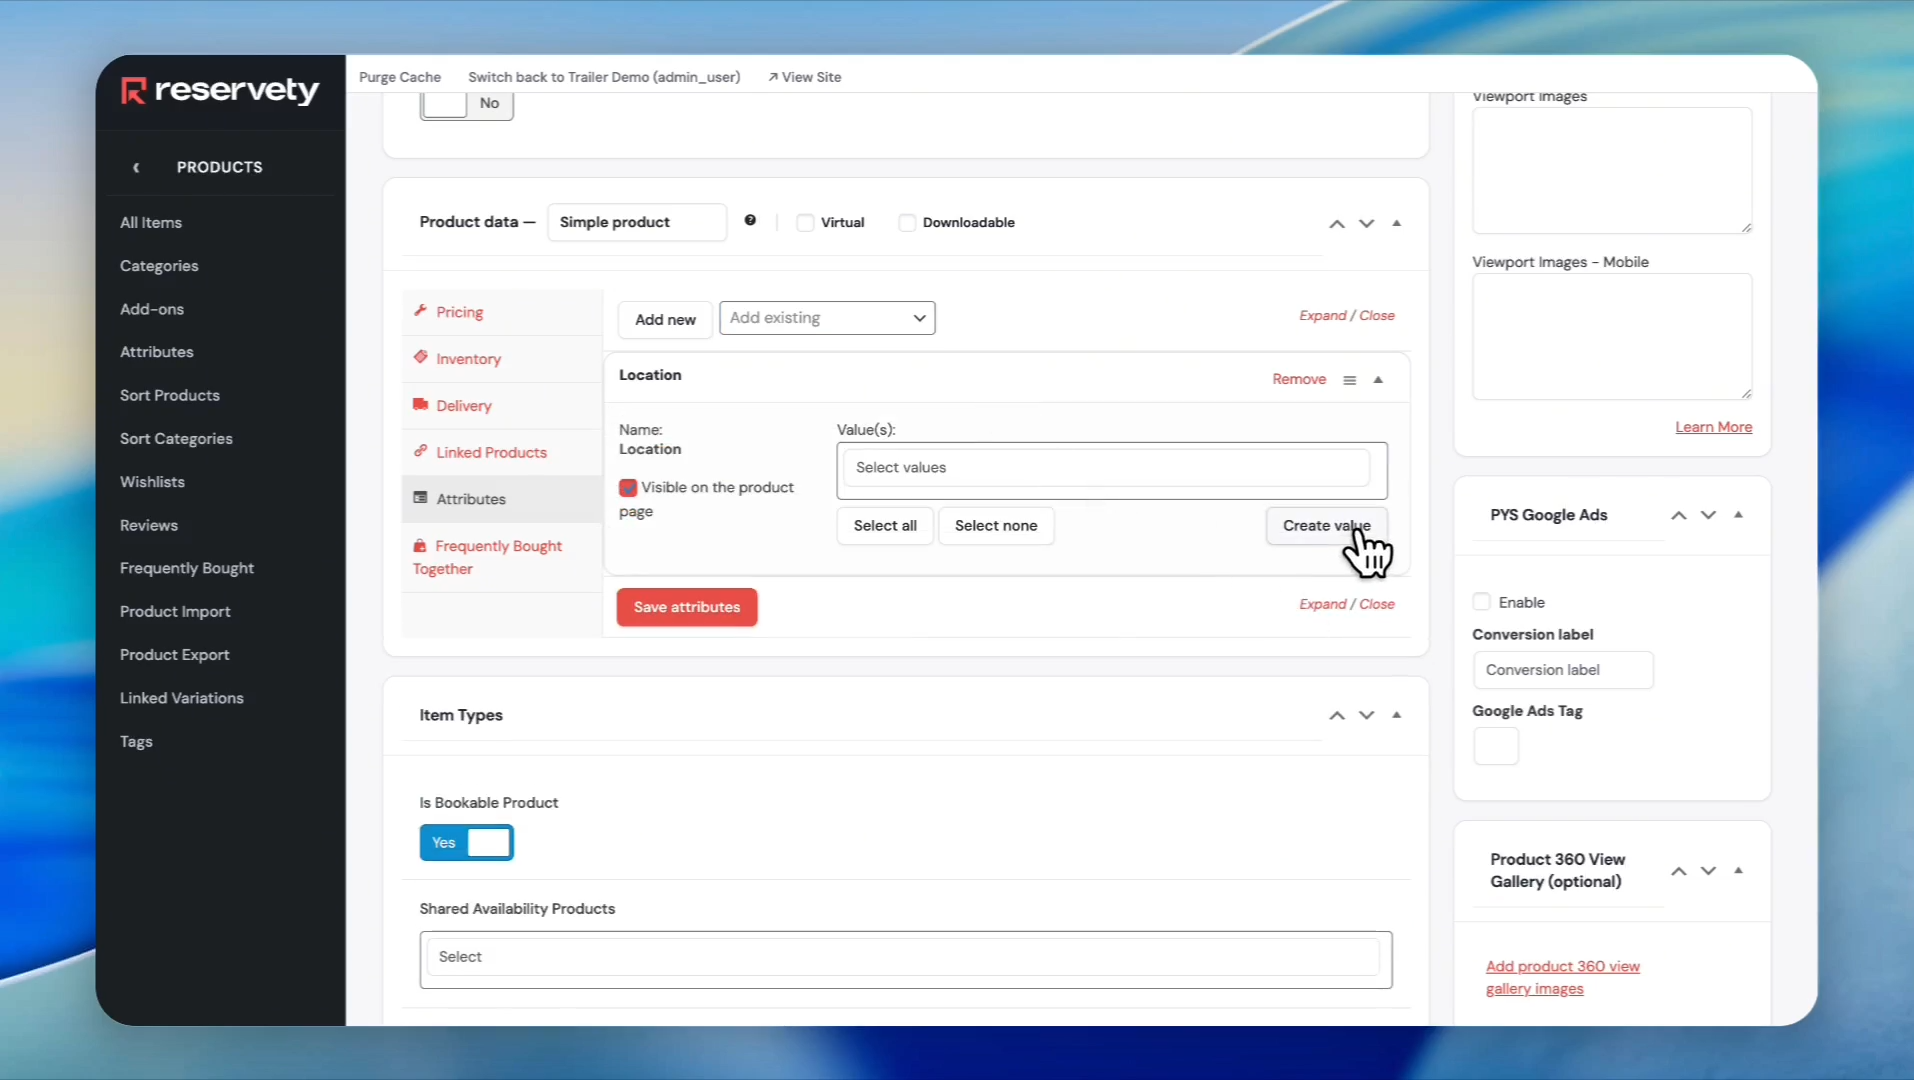Open Sort Products in the sidebar
Viewport: 1914px width, 1080px height.
coord(170,395)
